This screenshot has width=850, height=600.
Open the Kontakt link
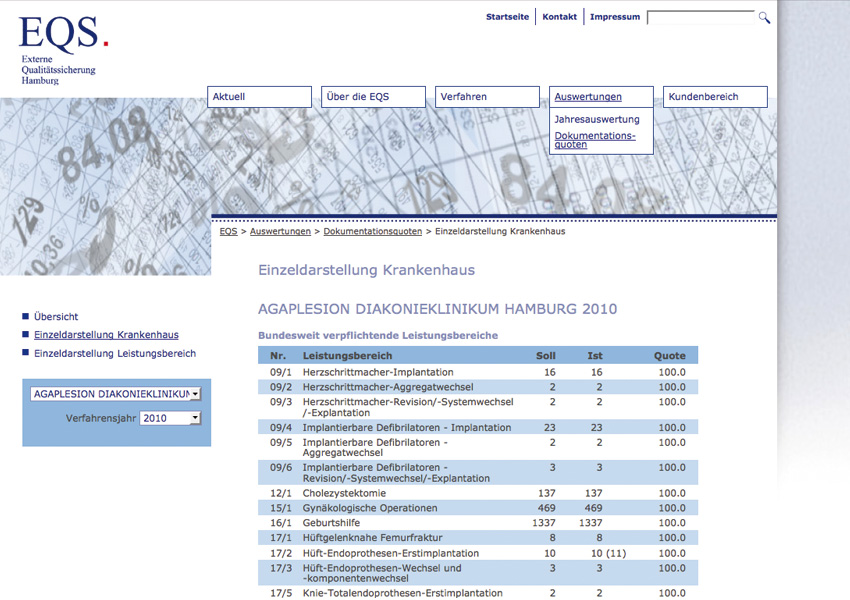559,17
